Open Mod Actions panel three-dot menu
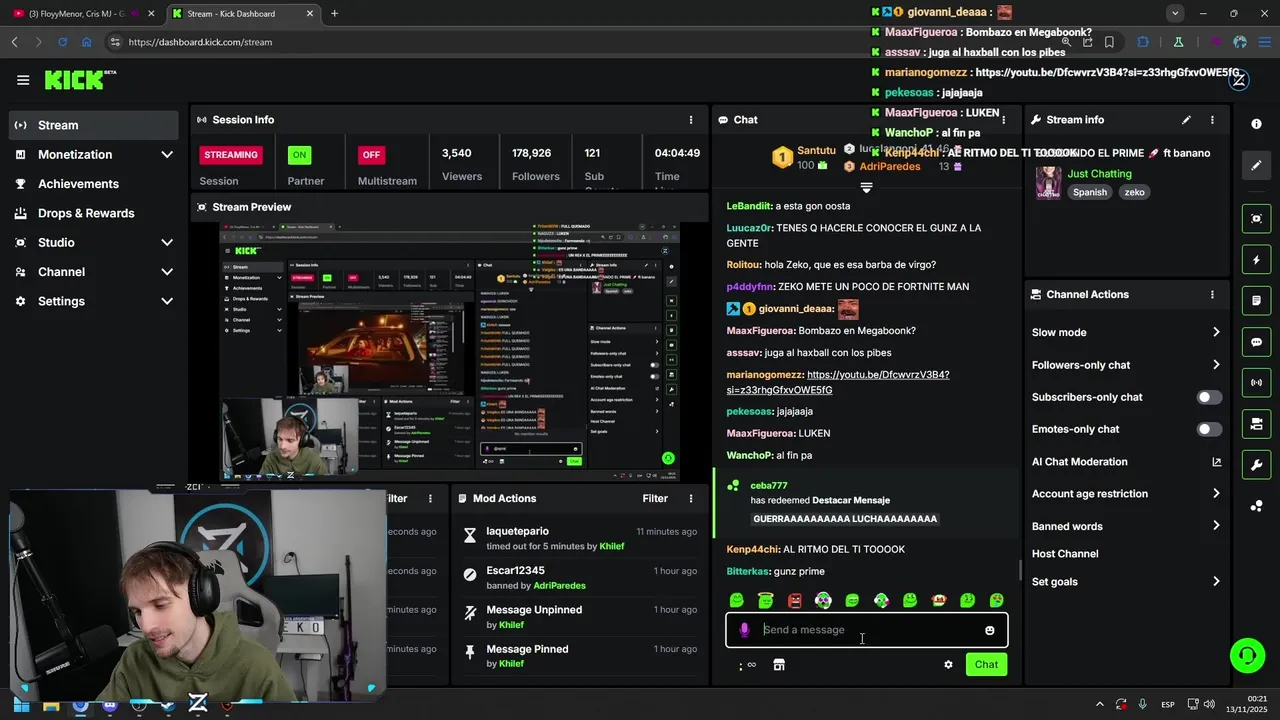Viewport: 1280px width, 720px height. (690, 498)
